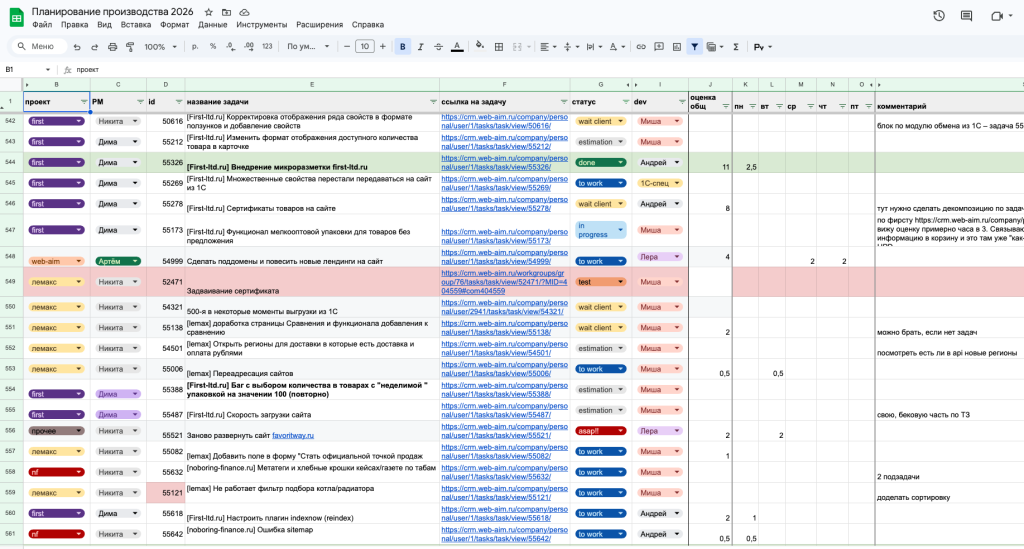The image size is (1024, 549).
Task: Open the Формат menu
Action: (174, 25)
